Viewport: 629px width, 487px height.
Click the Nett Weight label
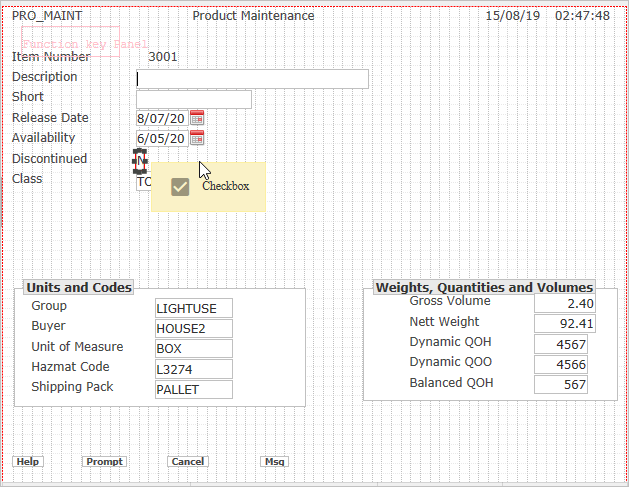pos(444,322)
